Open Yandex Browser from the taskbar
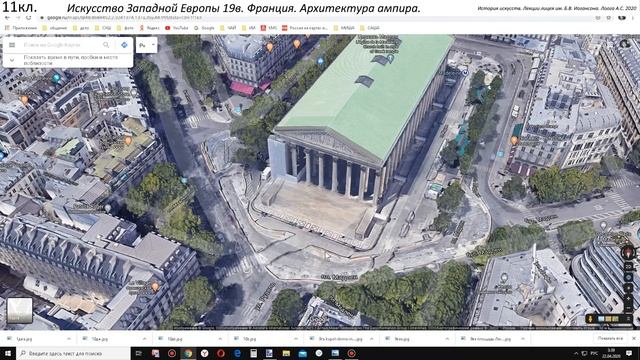 click(204, 353)
